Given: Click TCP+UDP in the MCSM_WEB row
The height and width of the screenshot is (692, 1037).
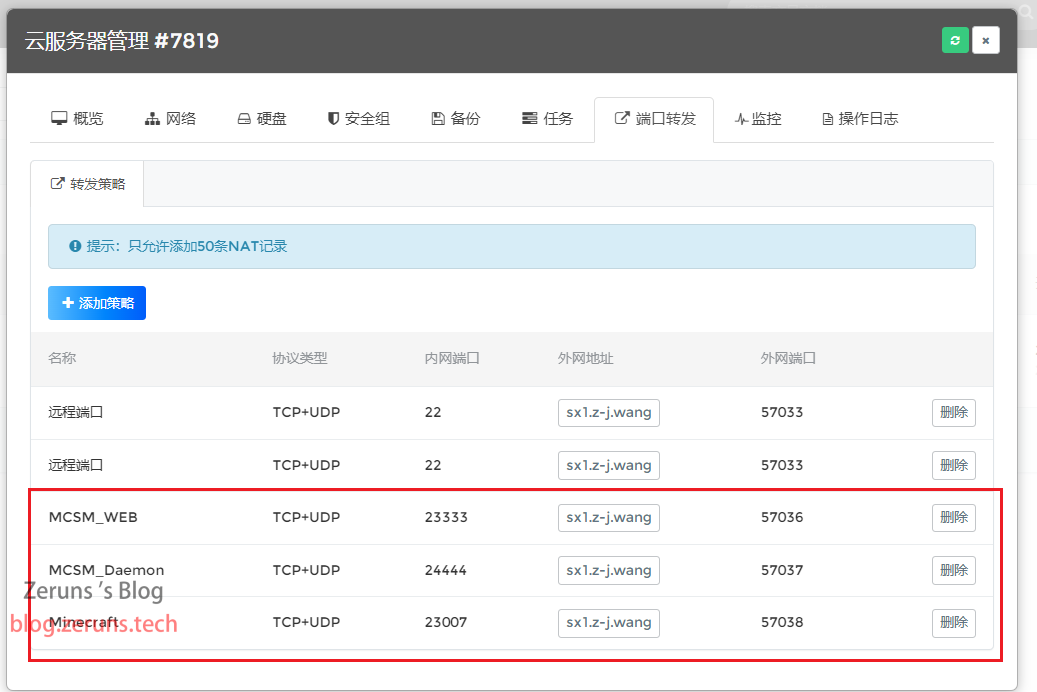Looking at the screenshot, I should [x=306, y=517].
